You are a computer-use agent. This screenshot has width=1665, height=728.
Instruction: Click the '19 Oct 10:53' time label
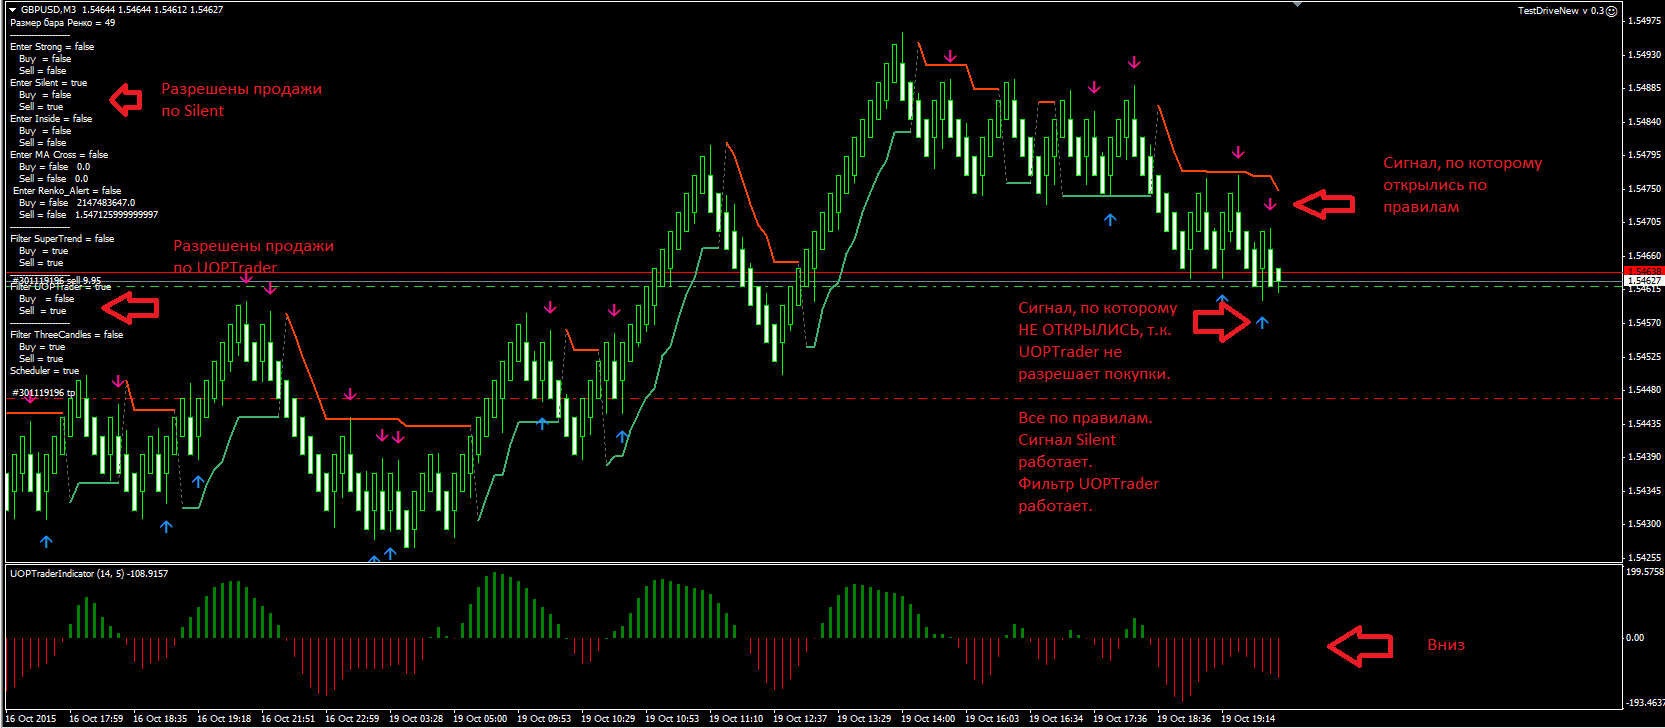[x=672, y=719]
